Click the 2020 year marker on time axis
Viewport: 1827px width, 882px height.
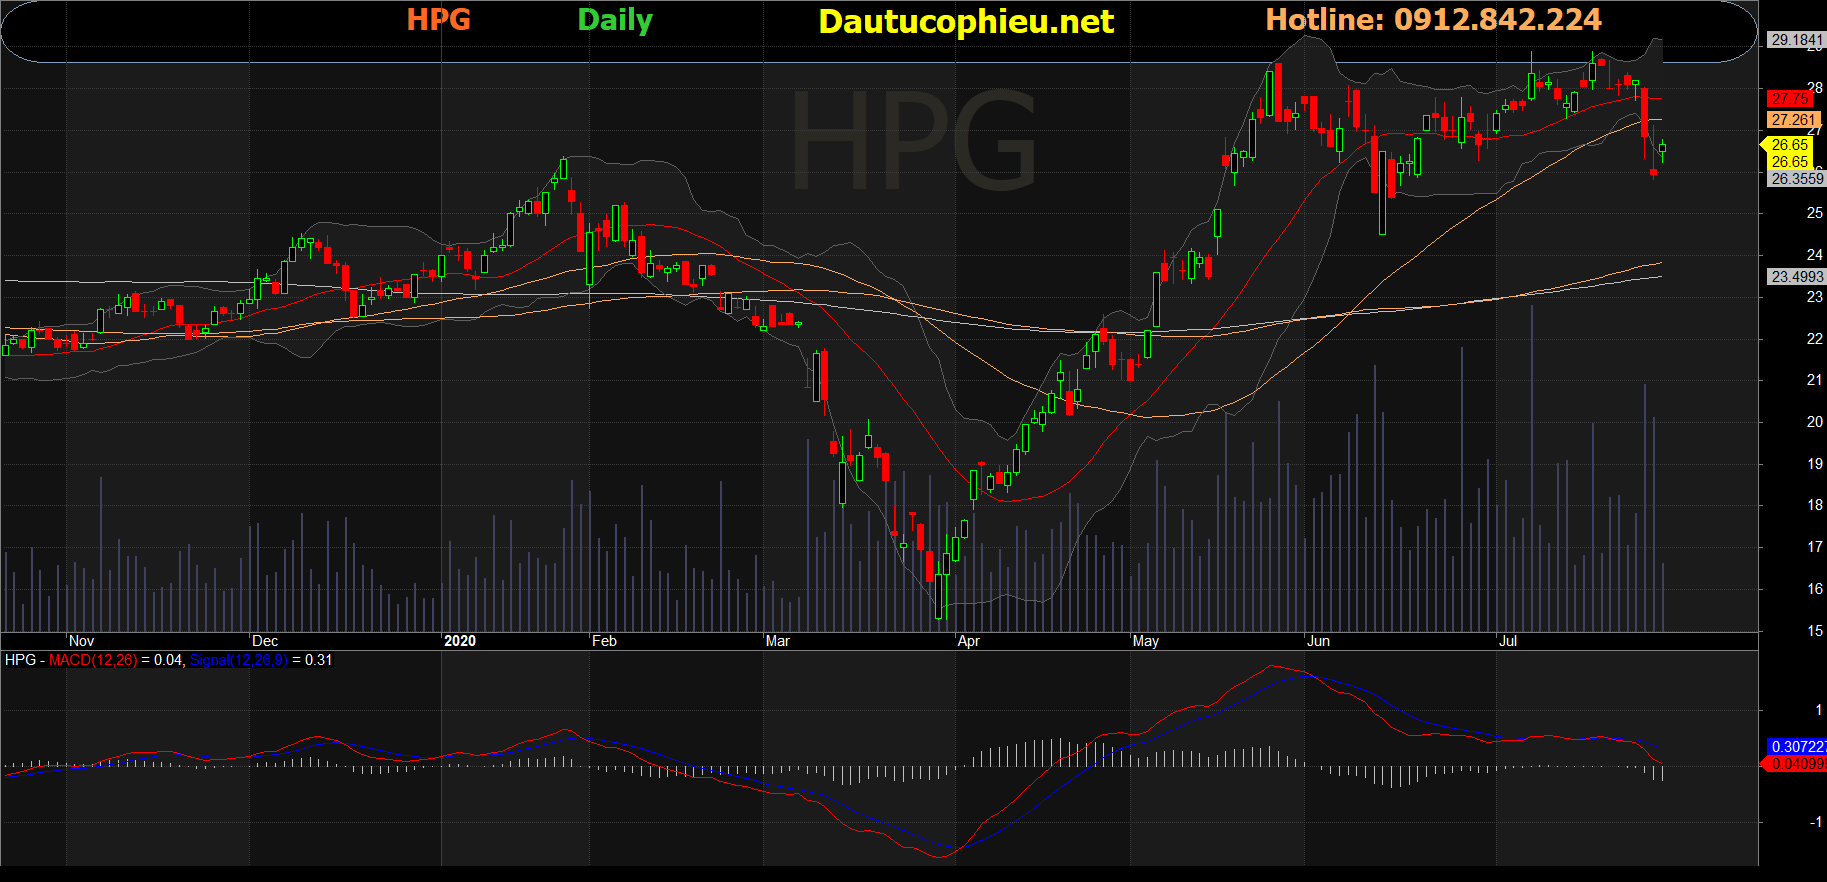coord(460,641)
